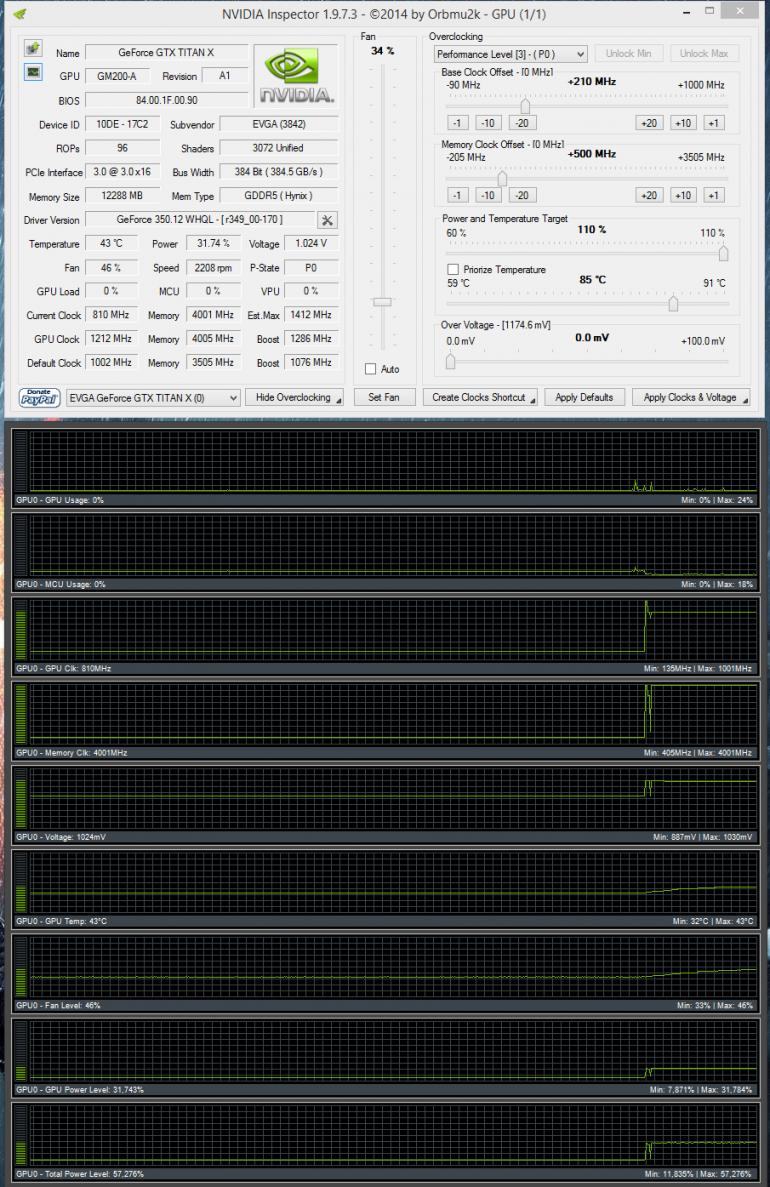Click the Unlock Min button
Image resolution: width=770 pixels, height=1187 pixels.
coord(628,54)
